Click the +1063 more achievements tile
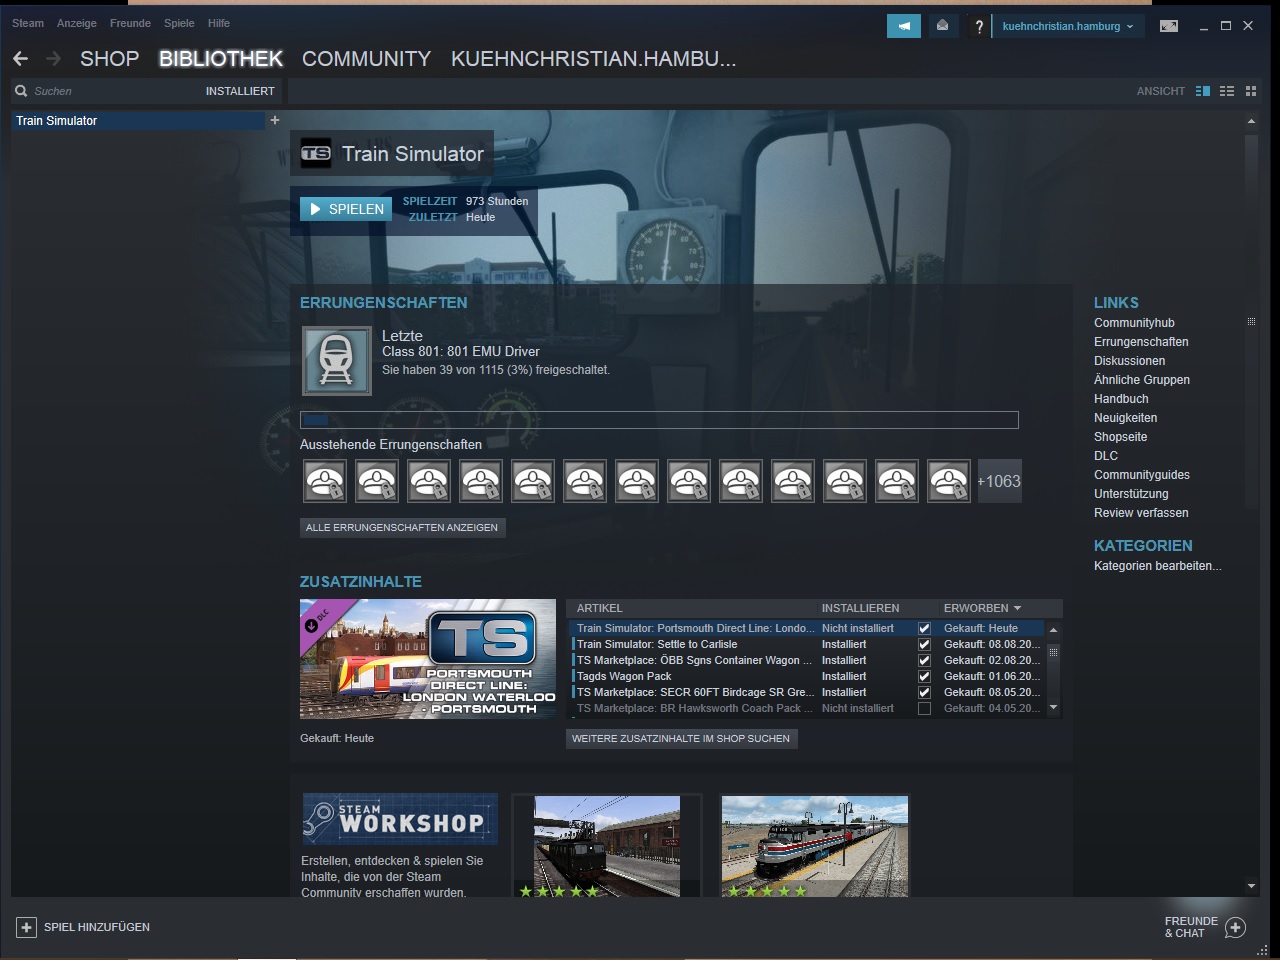 999,481
